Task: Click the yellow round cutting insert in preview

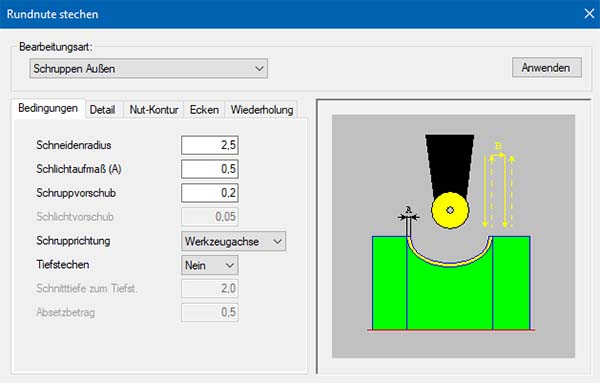Action: [x=450, y=210]
